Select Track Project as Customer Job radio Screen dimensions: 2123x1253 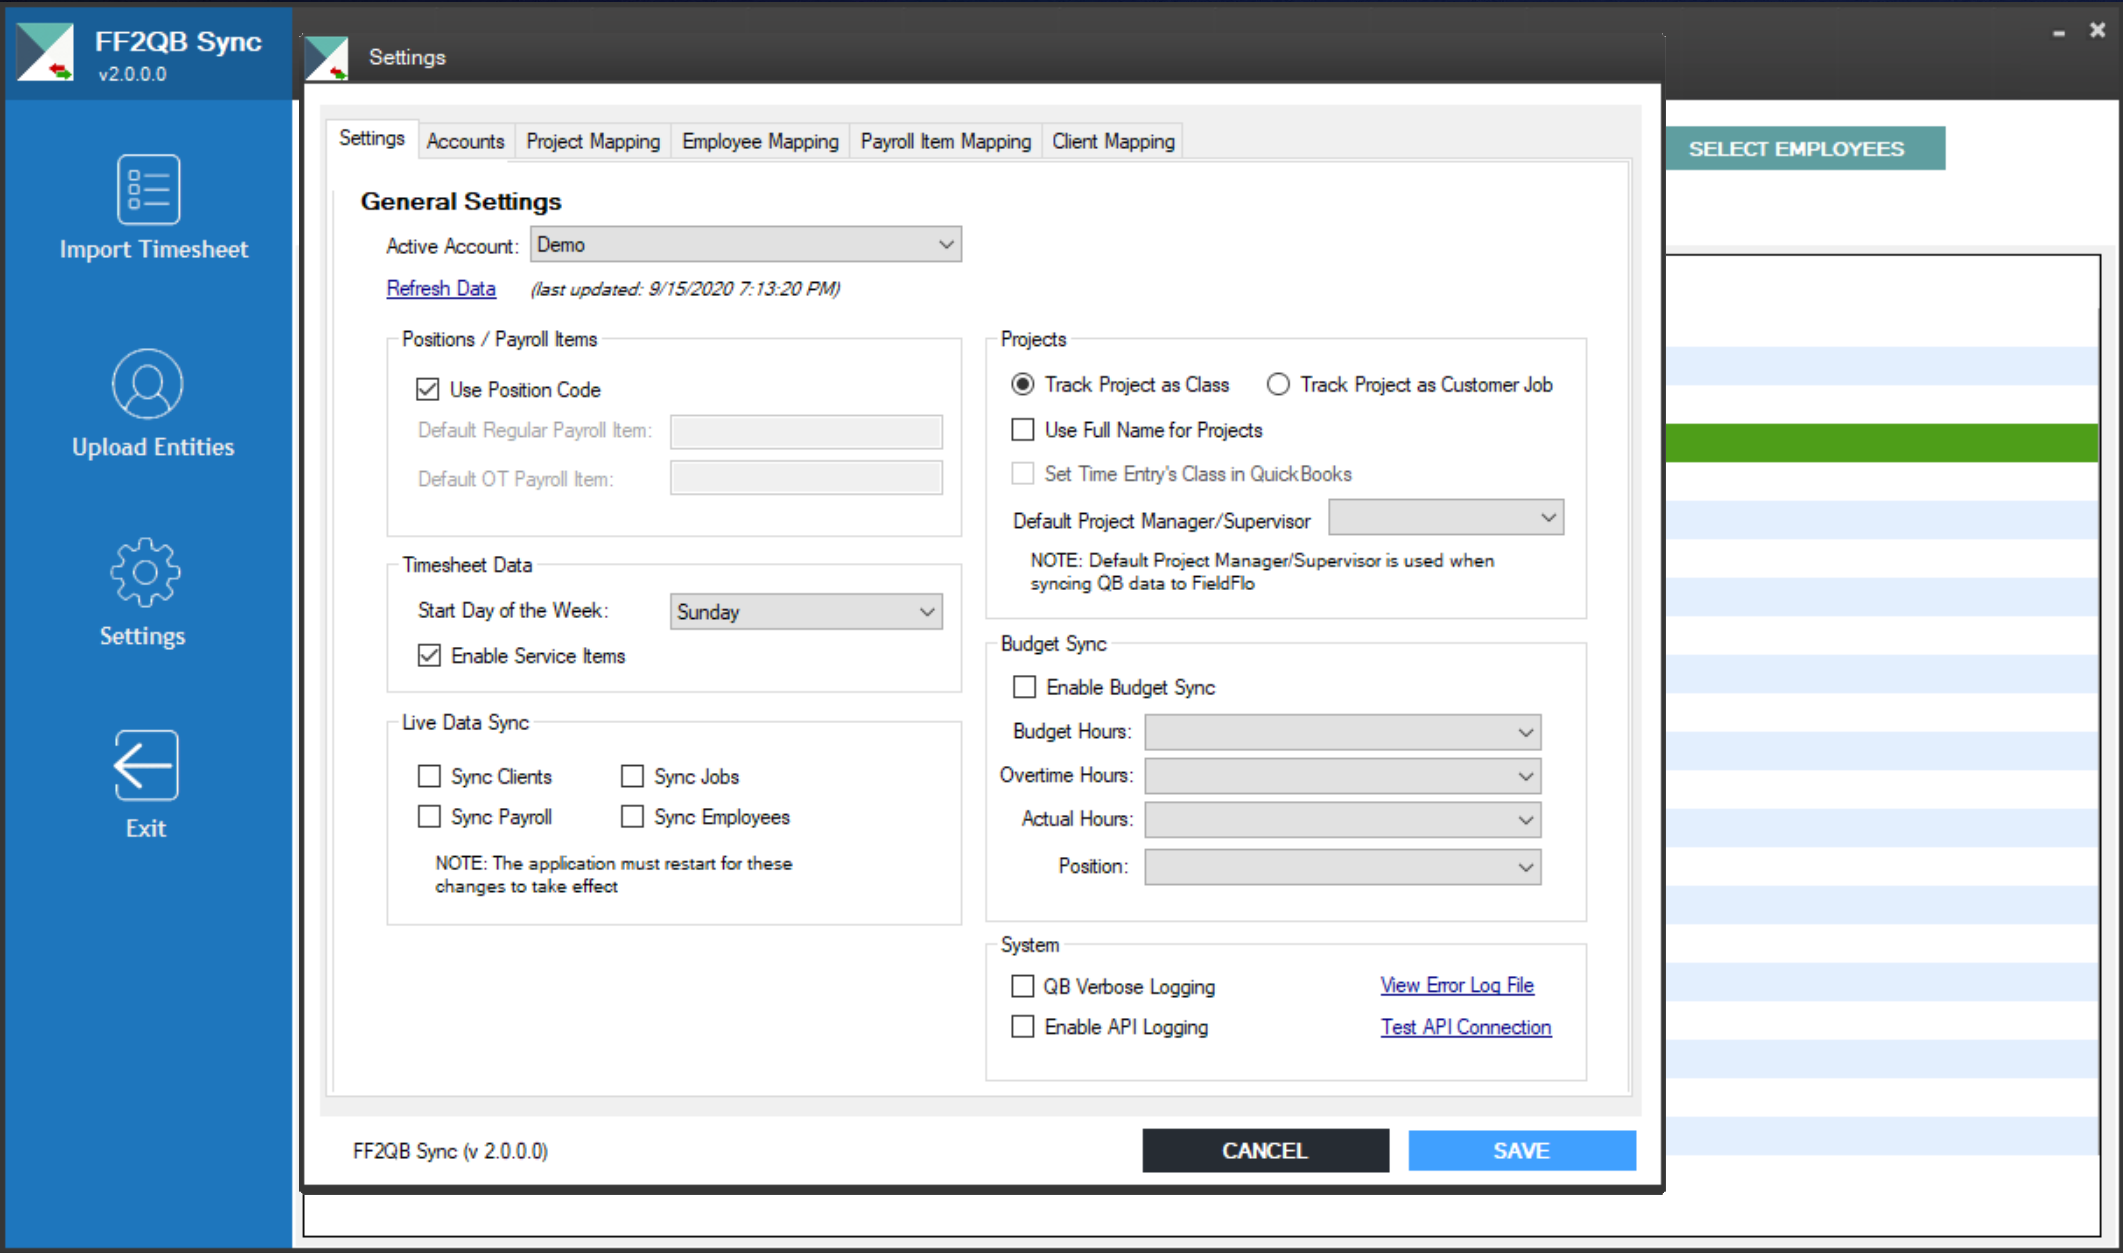coord(1278,384)
